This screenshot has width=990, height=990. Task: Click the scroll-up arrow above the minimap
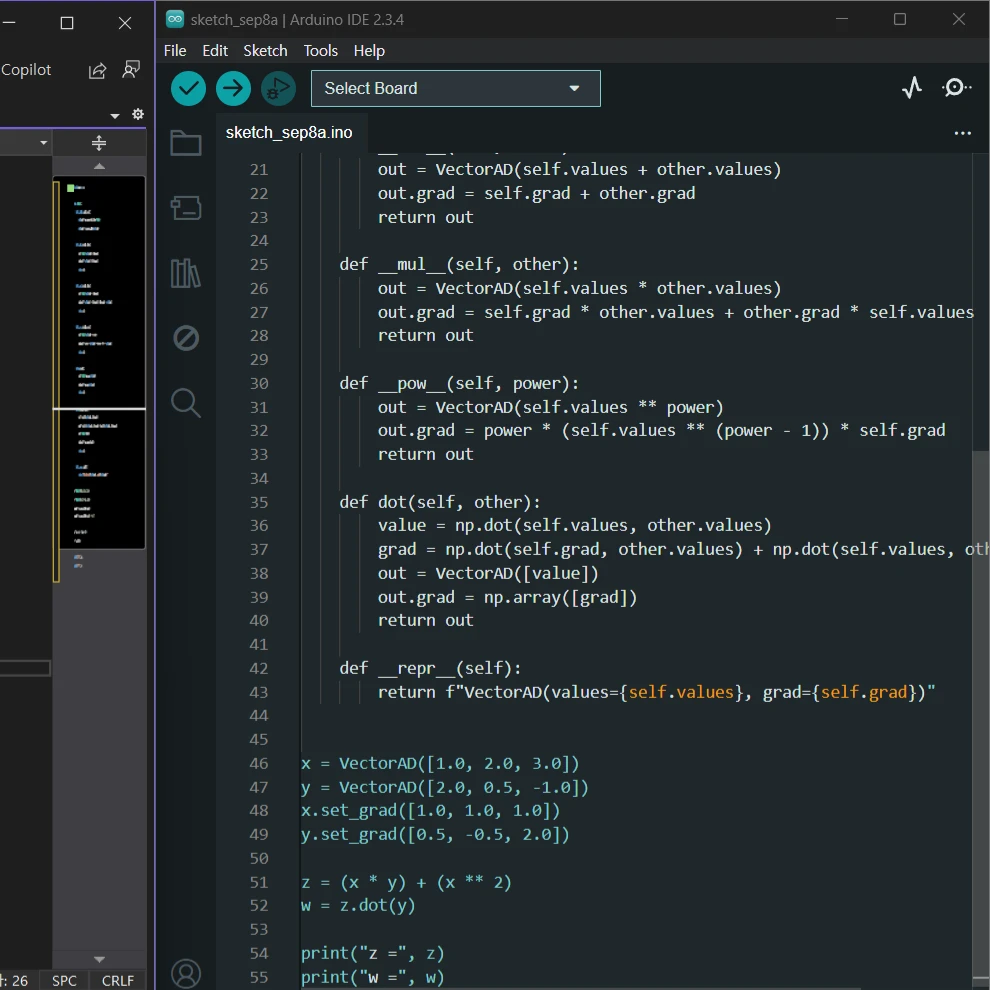pos(99,166)
